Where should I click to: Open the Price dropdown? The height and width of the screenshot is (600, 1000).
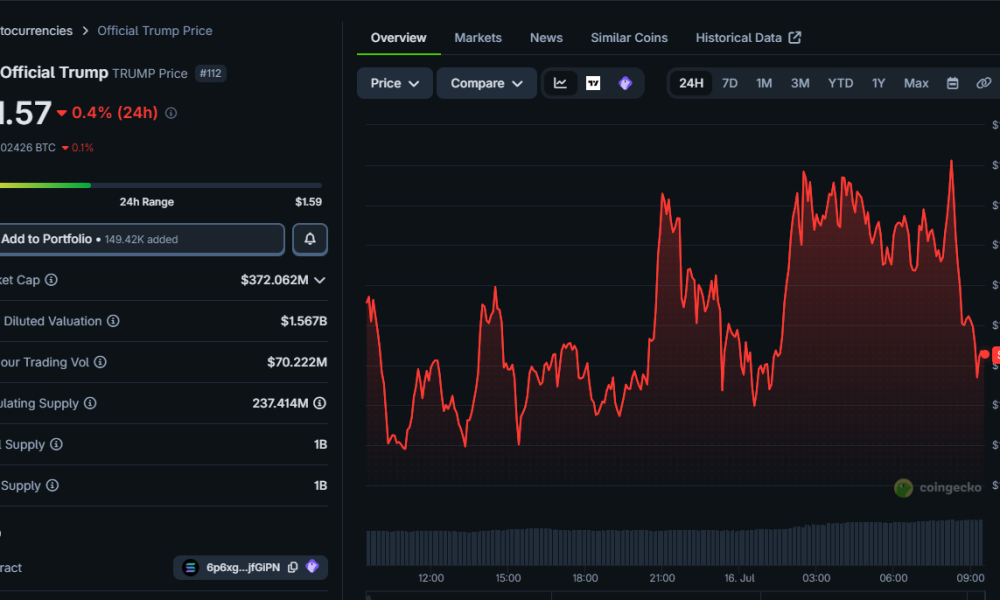pos(395,84)
